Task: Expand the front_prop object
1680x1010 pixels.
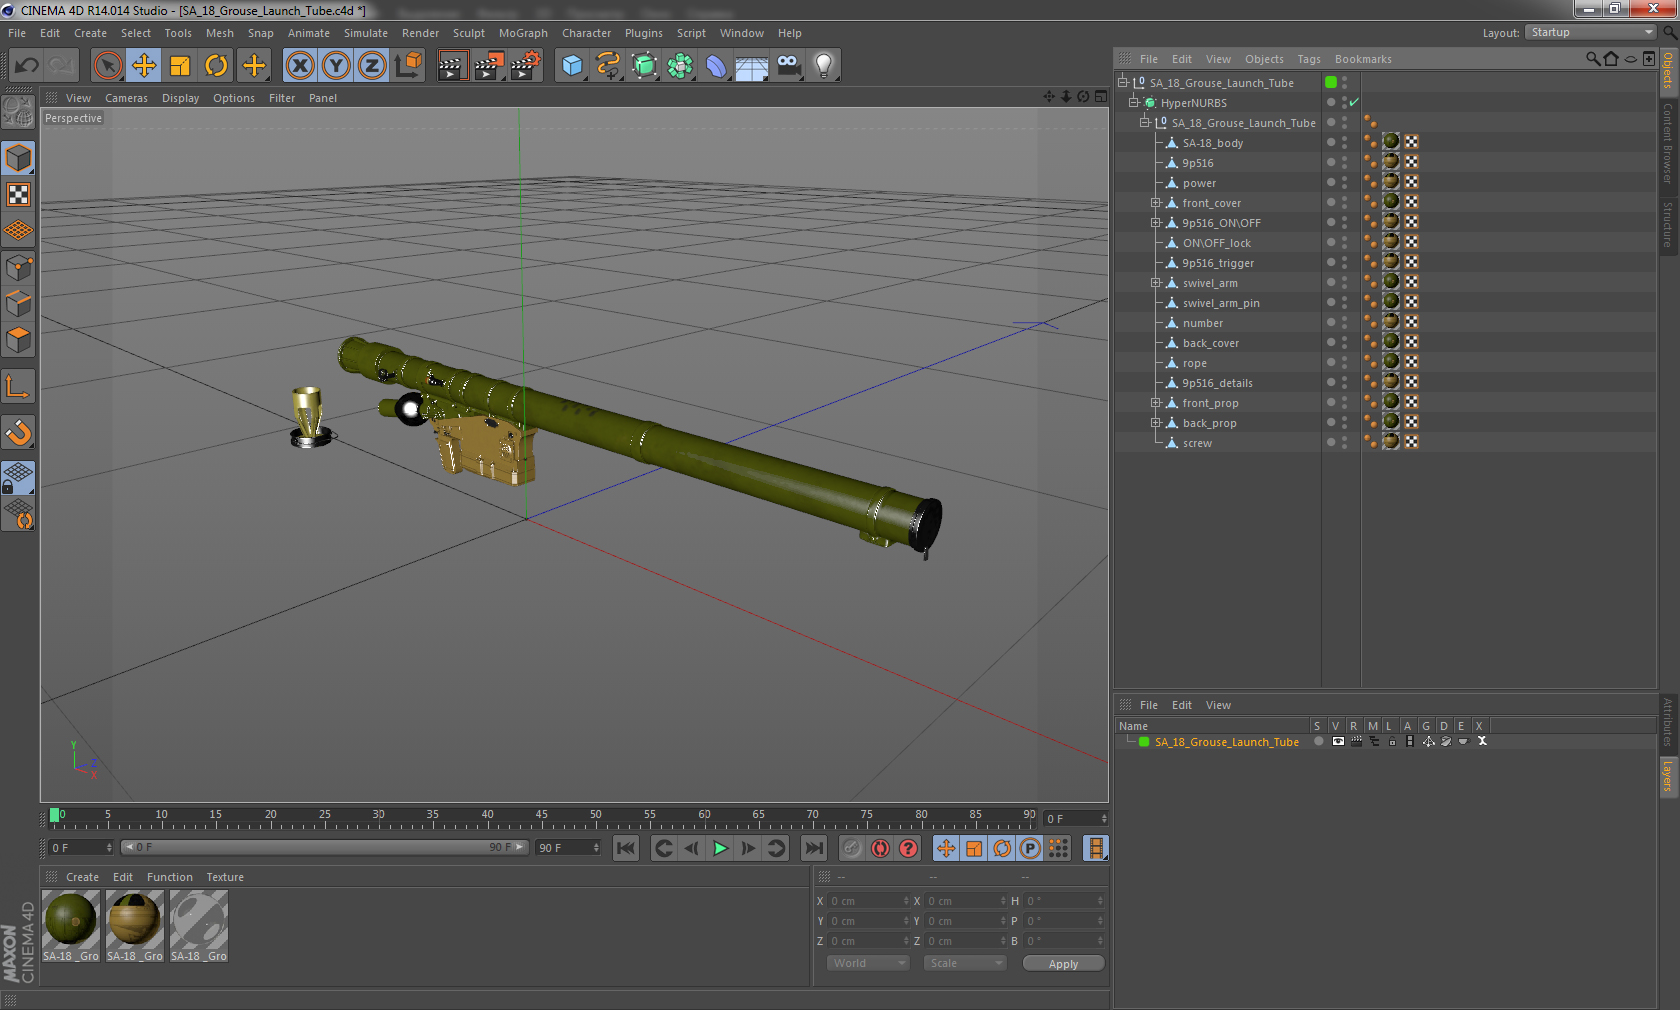Action: pyautogui.click(x=1156, y=402)
